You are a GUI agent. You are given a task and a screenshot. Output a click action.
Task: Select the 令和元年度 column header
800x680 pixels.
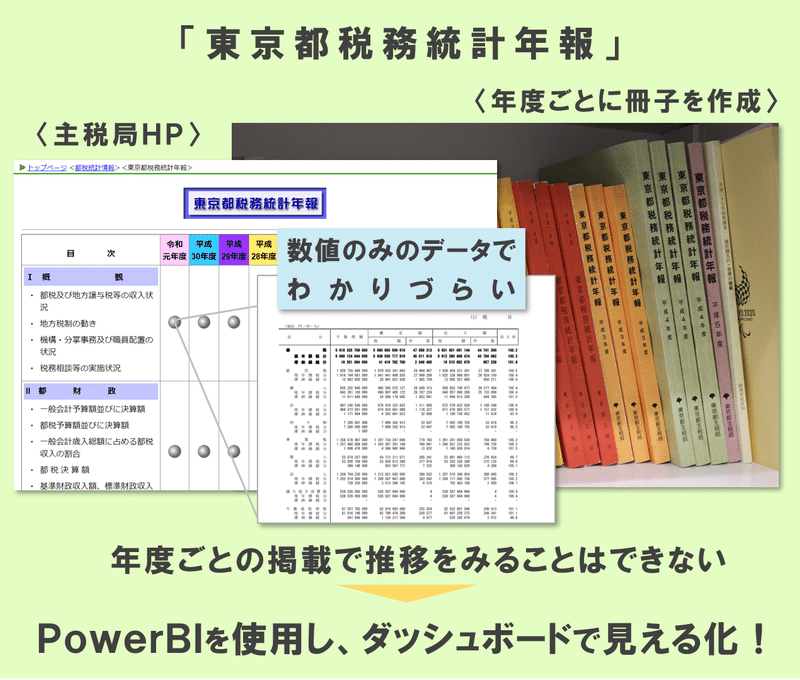click(174, 250)
